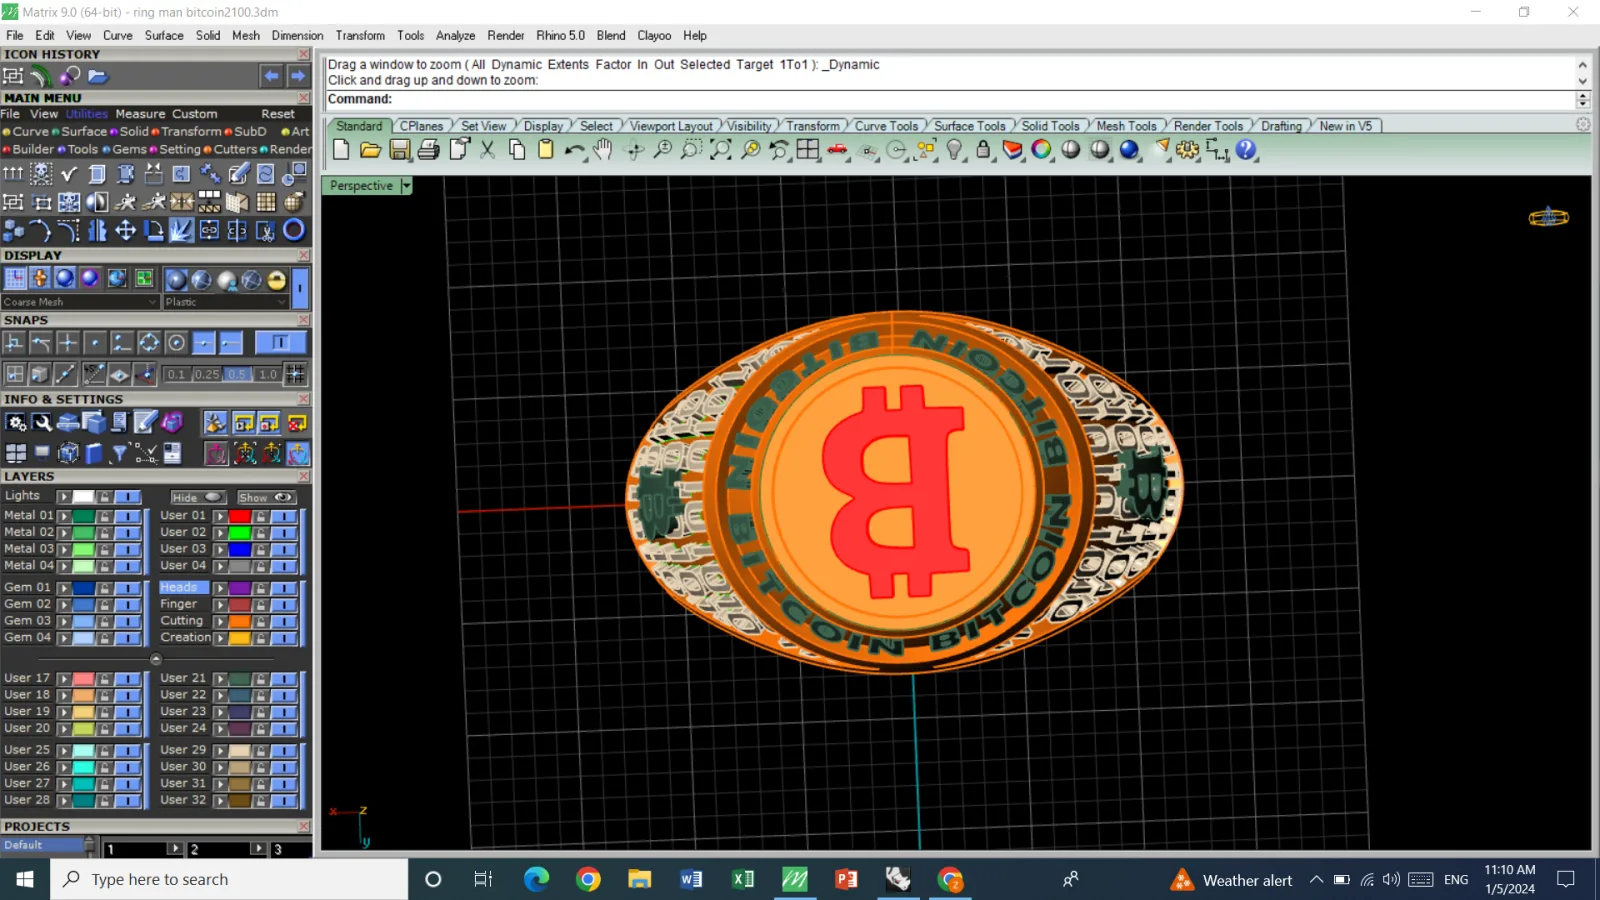The height and width of the screenshot is (900, 1600).
Task: Click the Save diskette icon in toolbar
Action: click(x=400, y=150)
